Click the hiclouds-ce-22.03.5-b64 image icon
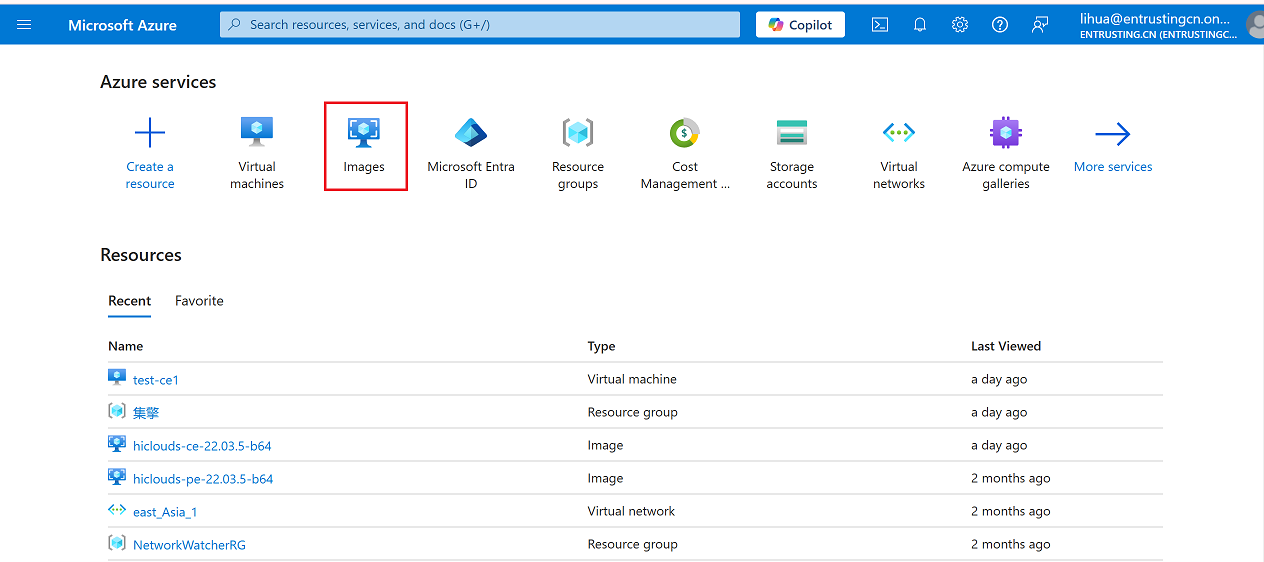The width and height of the screenshot is (1264, 562). coord(117,444)
